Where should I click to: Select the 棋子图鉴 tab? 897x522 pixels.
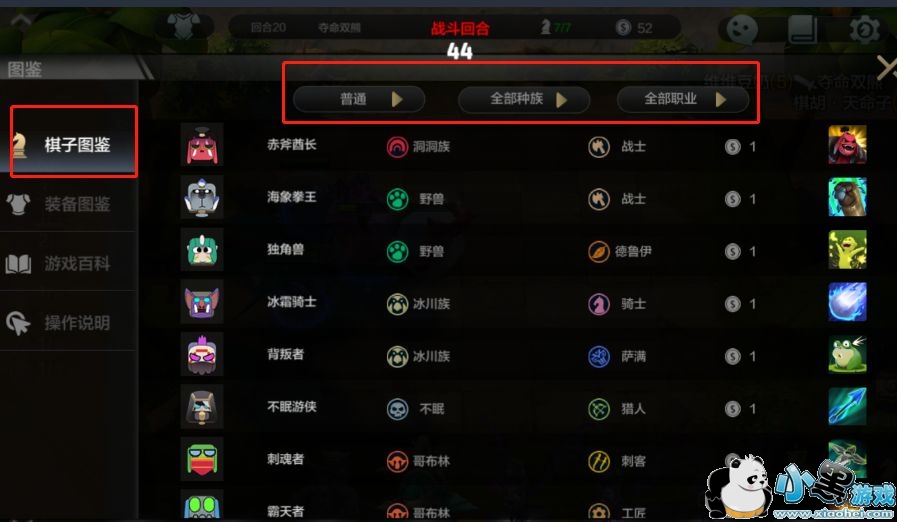click(x=73, y=142)
